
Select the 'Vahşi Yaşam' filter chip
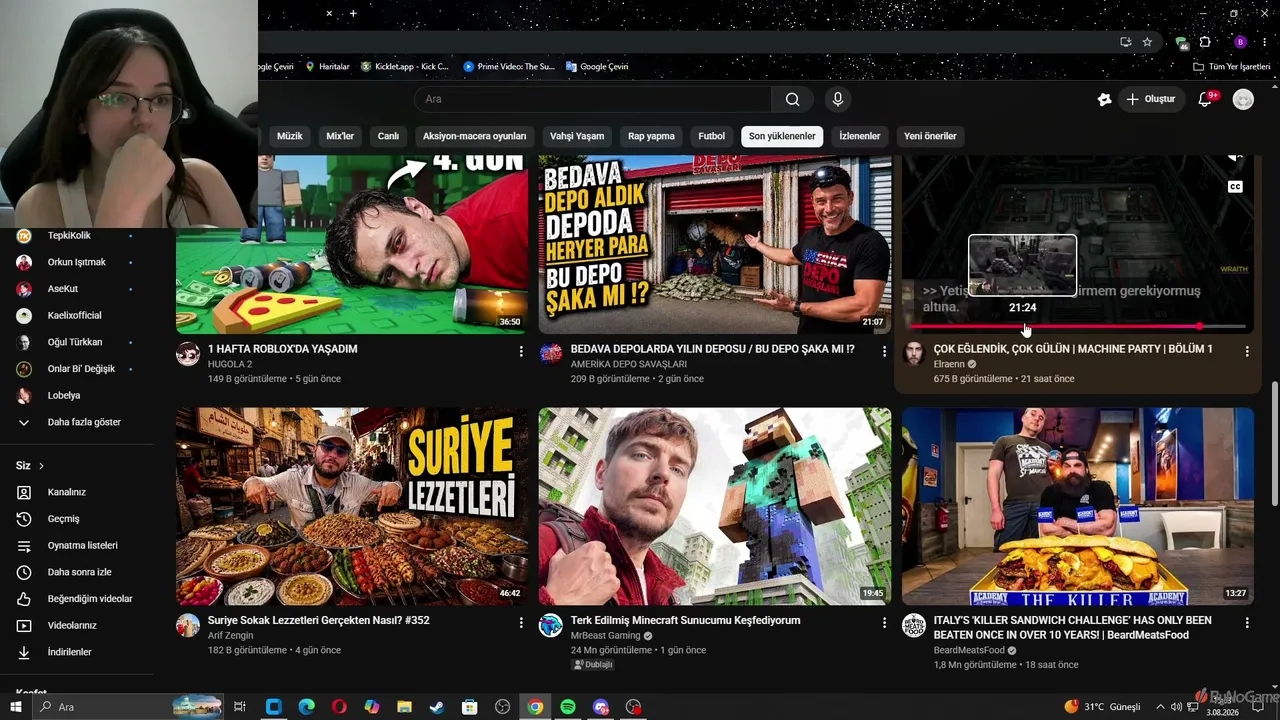[577, 136]
